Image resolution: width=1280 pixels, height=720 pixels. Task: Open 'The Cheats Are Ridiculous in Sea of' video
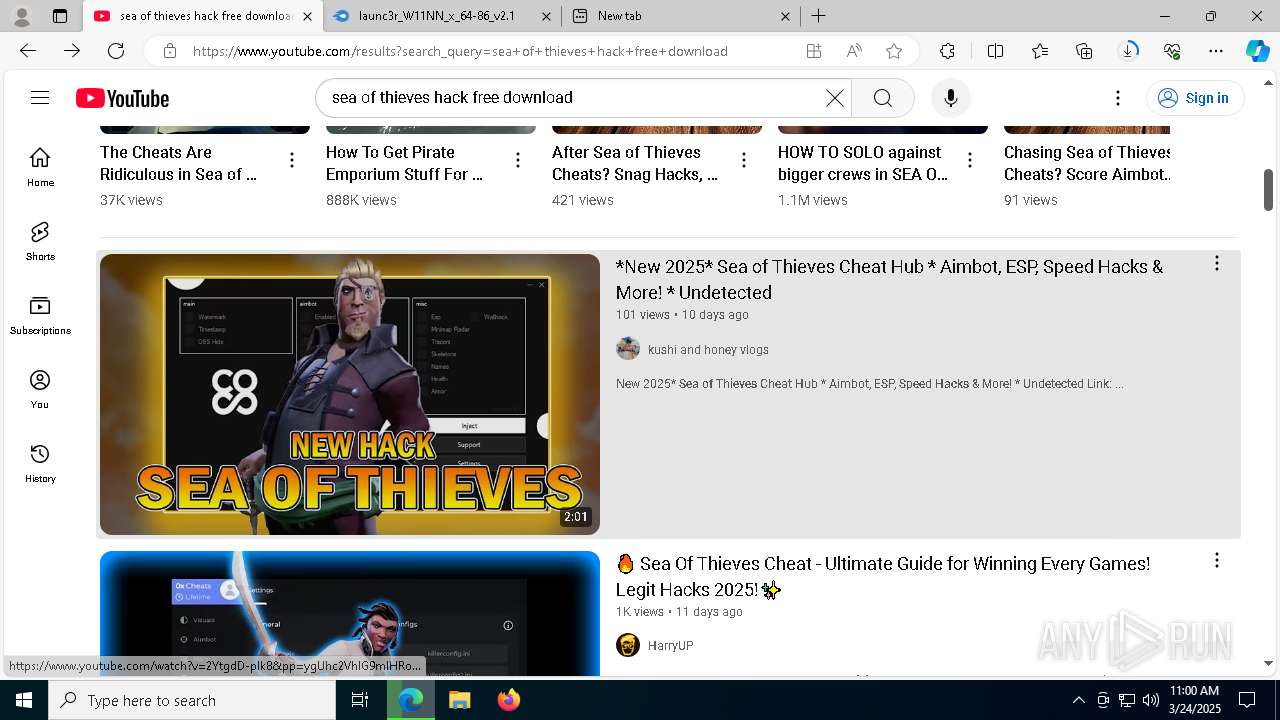pos(179,163)
